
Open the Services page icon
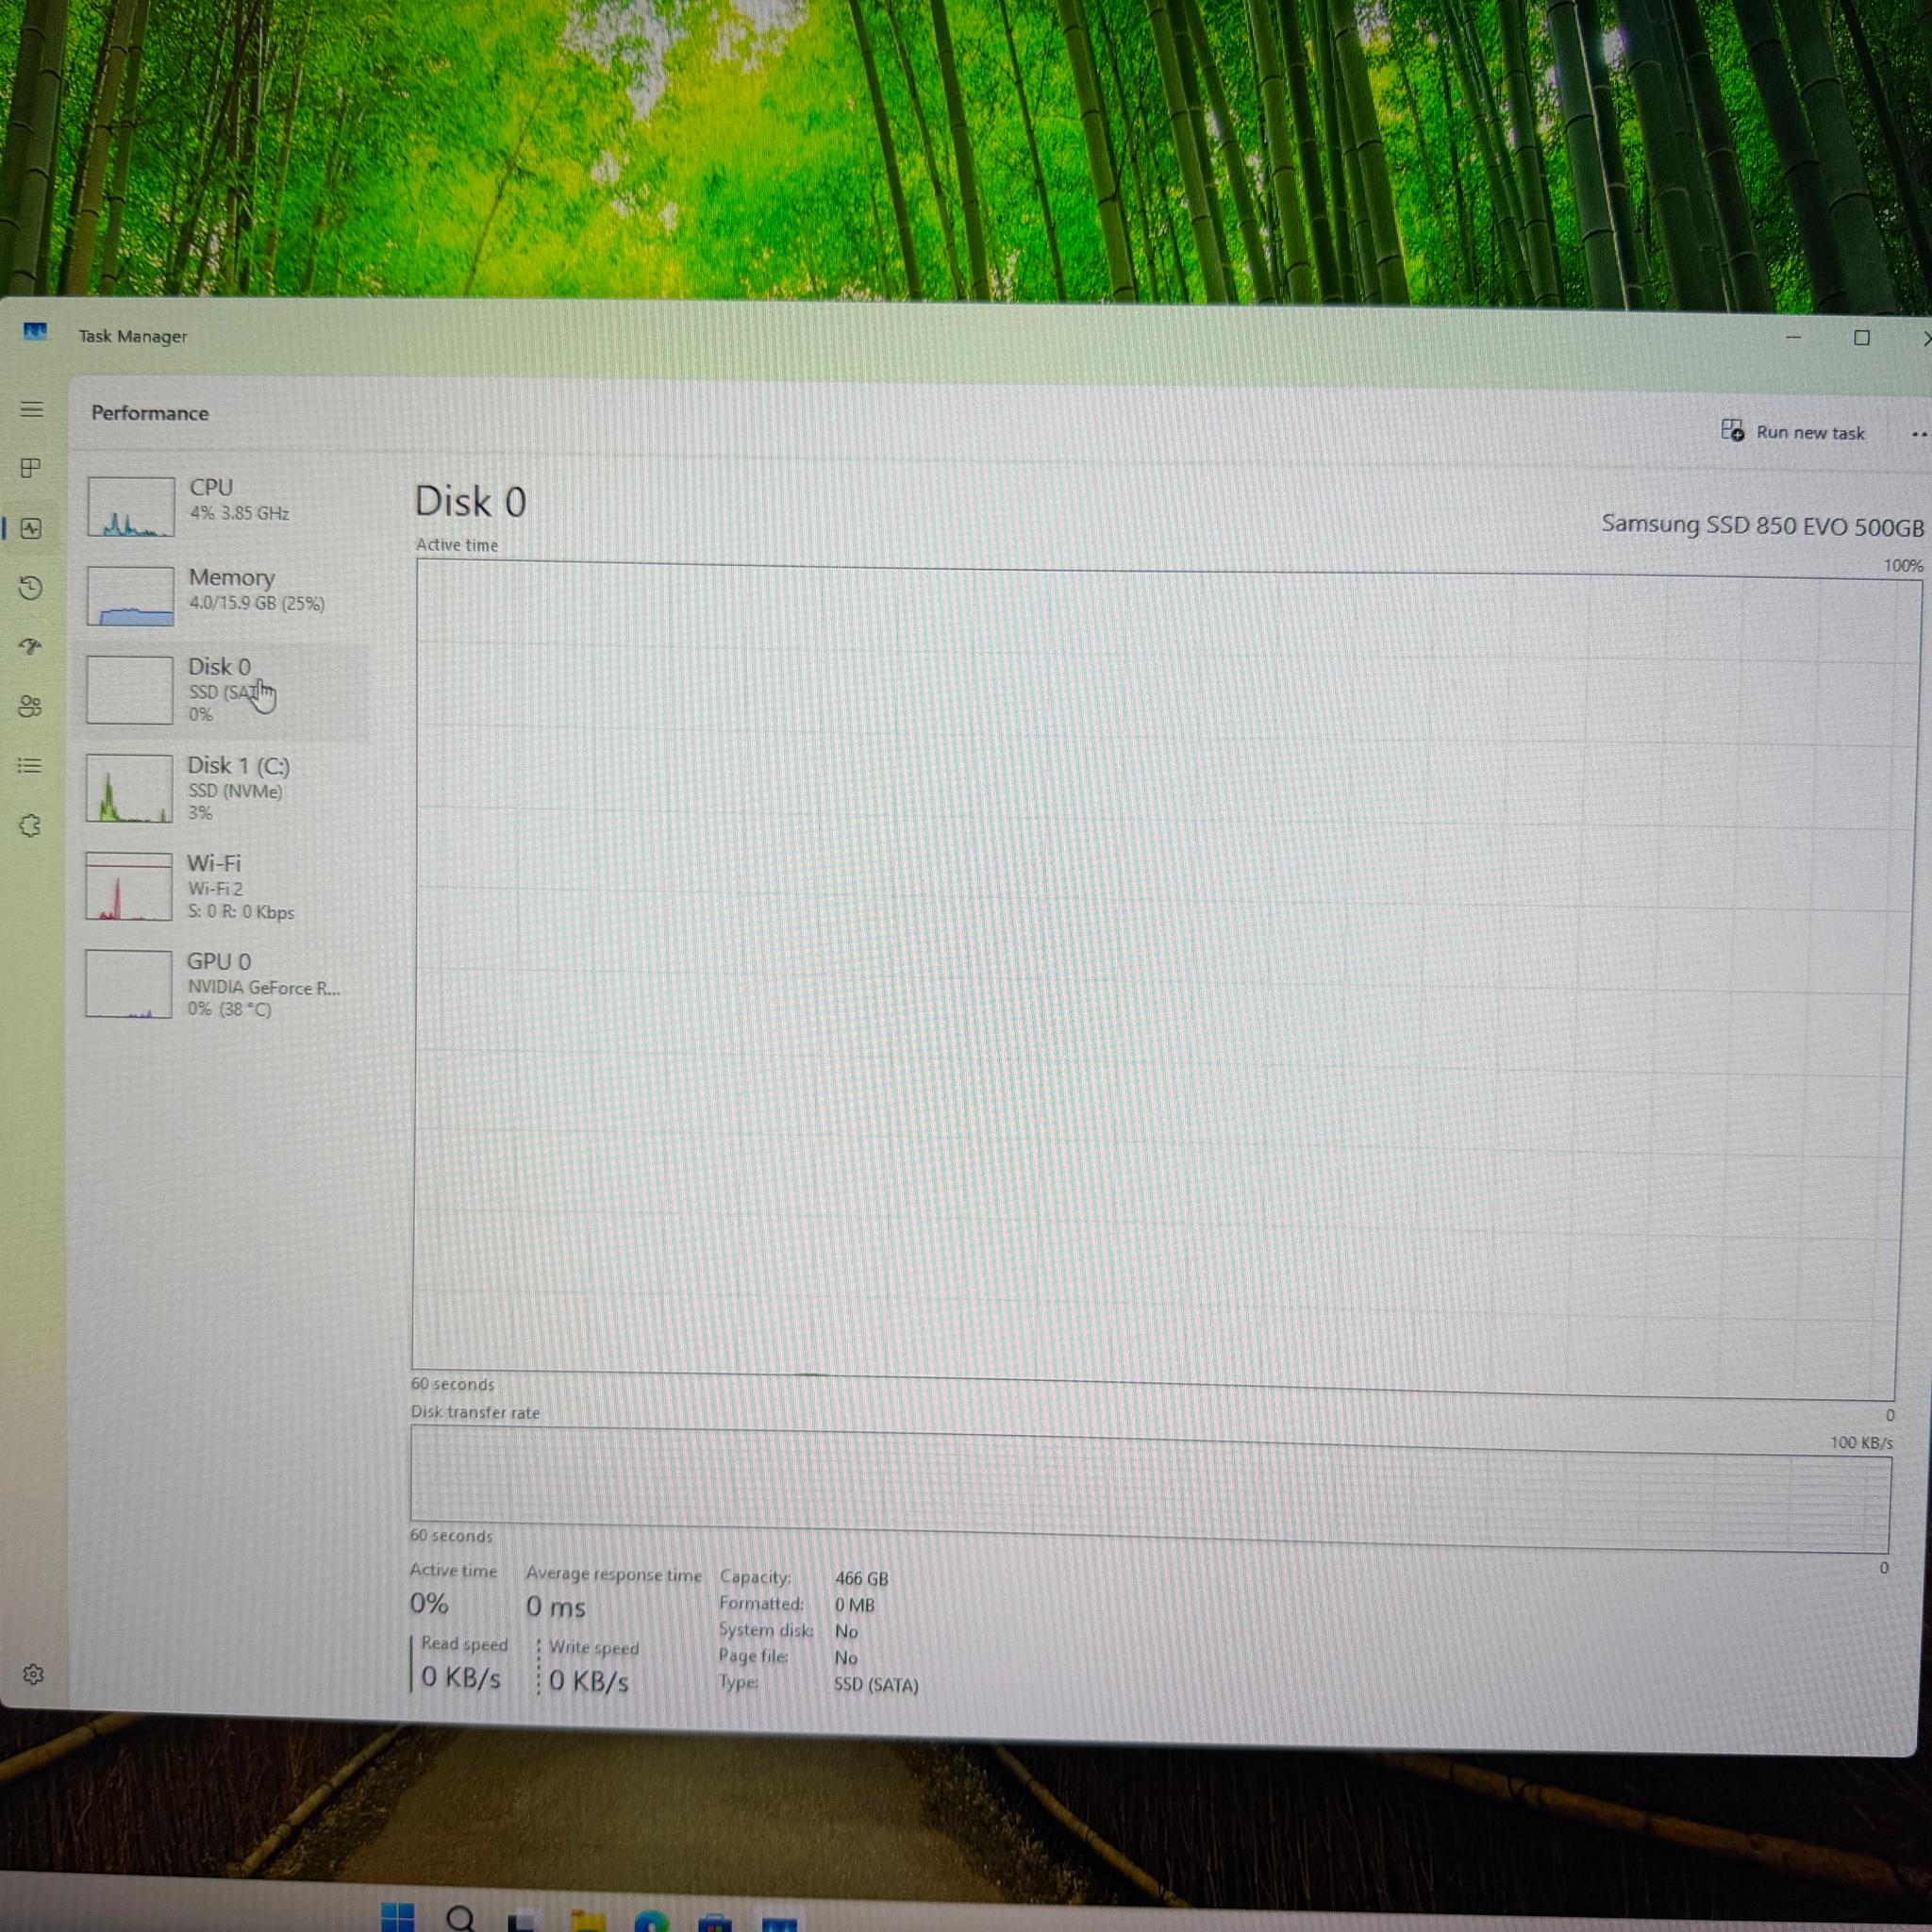click(30, 825)
